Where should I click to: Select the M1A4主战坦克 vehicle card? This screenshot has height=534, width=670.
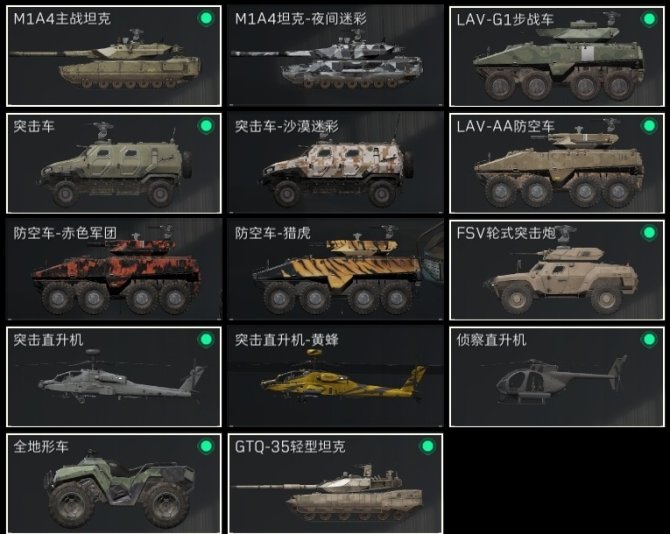114,56
